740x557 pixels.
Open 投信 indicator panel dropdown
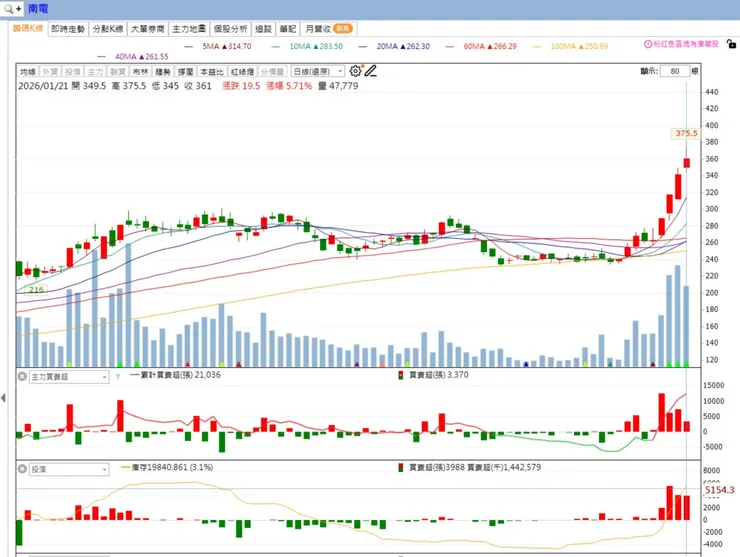coord(69,469)
